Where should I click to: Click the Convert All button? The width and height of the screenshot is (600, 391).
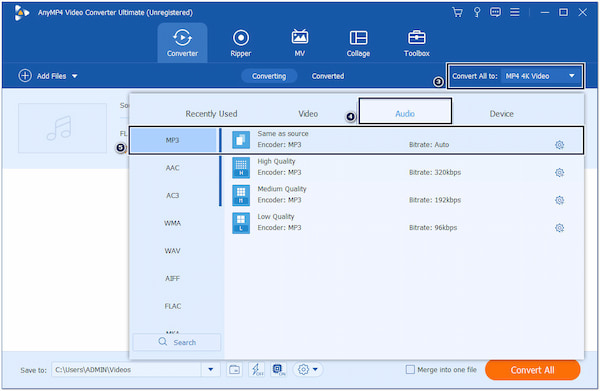click(532, 370)
